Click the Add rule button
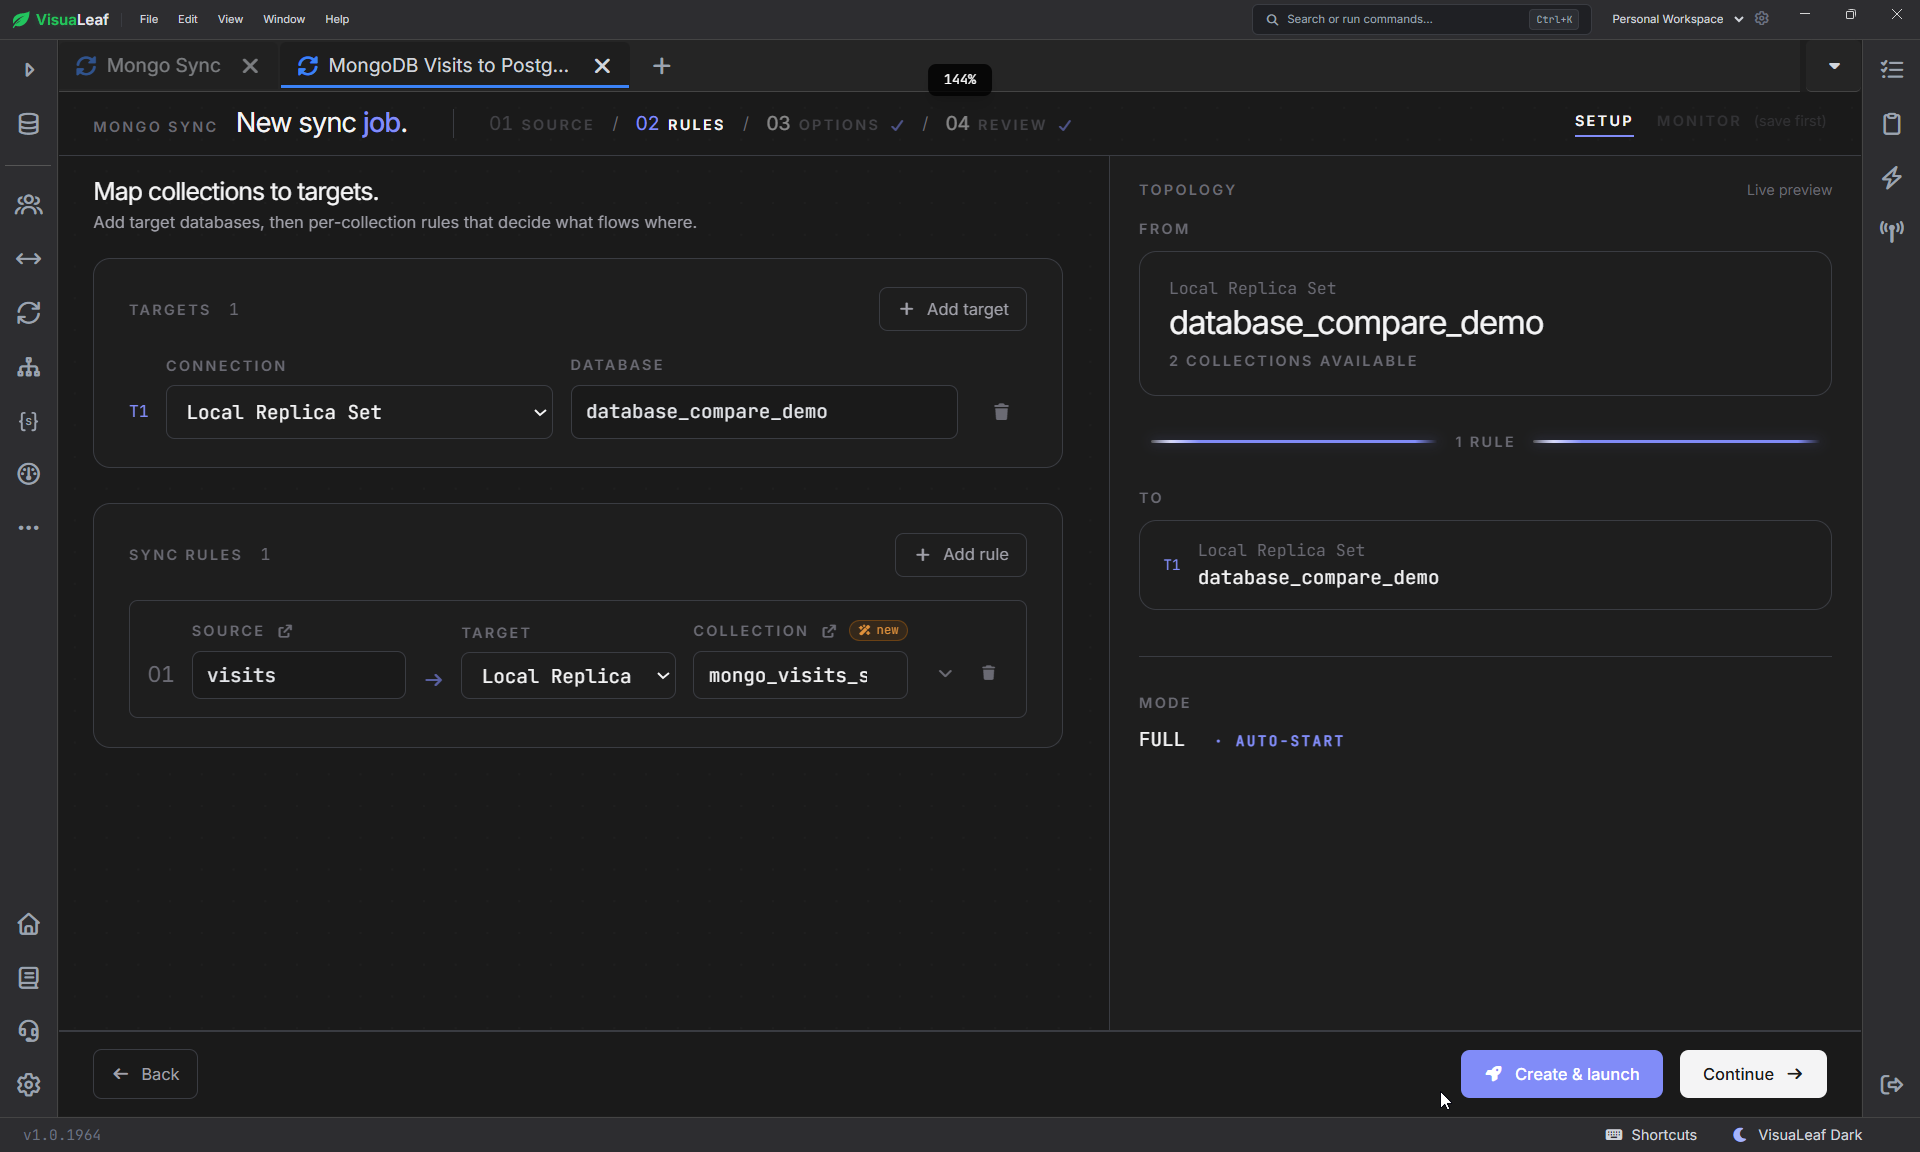The height and width of the screenshot is (1152, 1920). pyautogui.click(x=961, y=555)
